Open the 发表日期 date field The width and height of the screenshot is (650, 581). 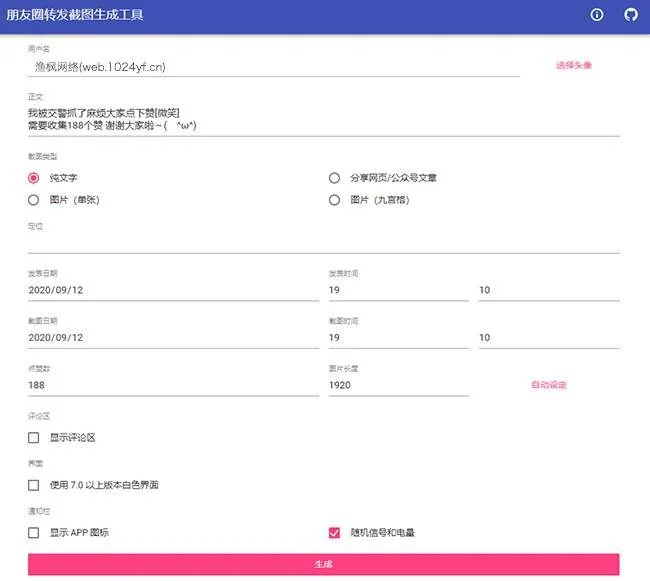tap(173, 290)
